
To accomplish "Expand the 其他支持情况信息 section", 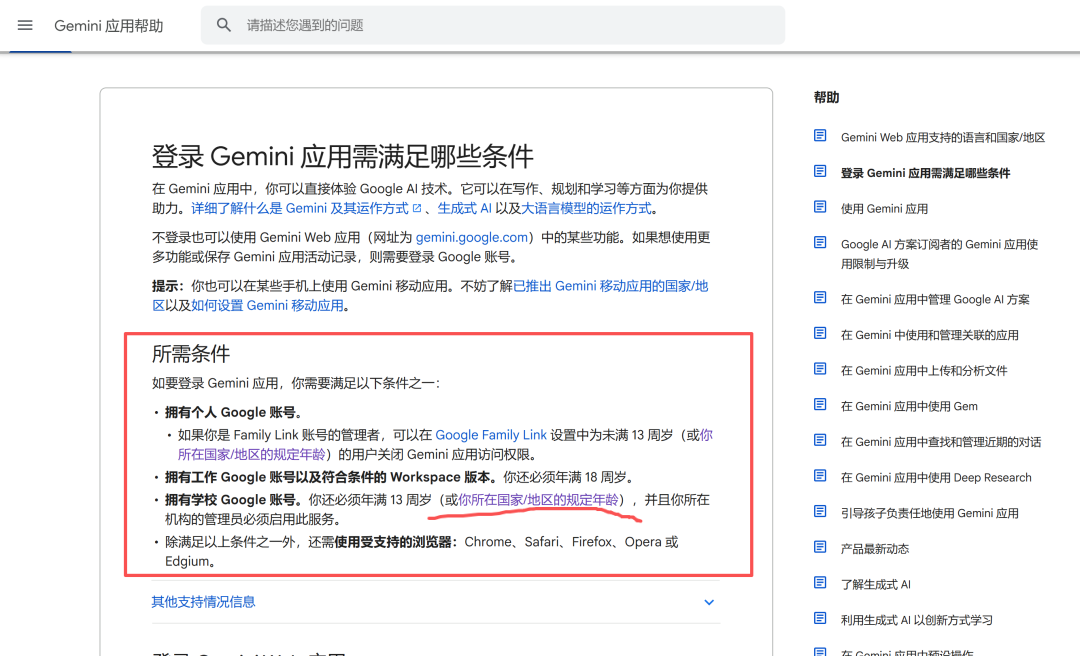I will coord(203,602).
